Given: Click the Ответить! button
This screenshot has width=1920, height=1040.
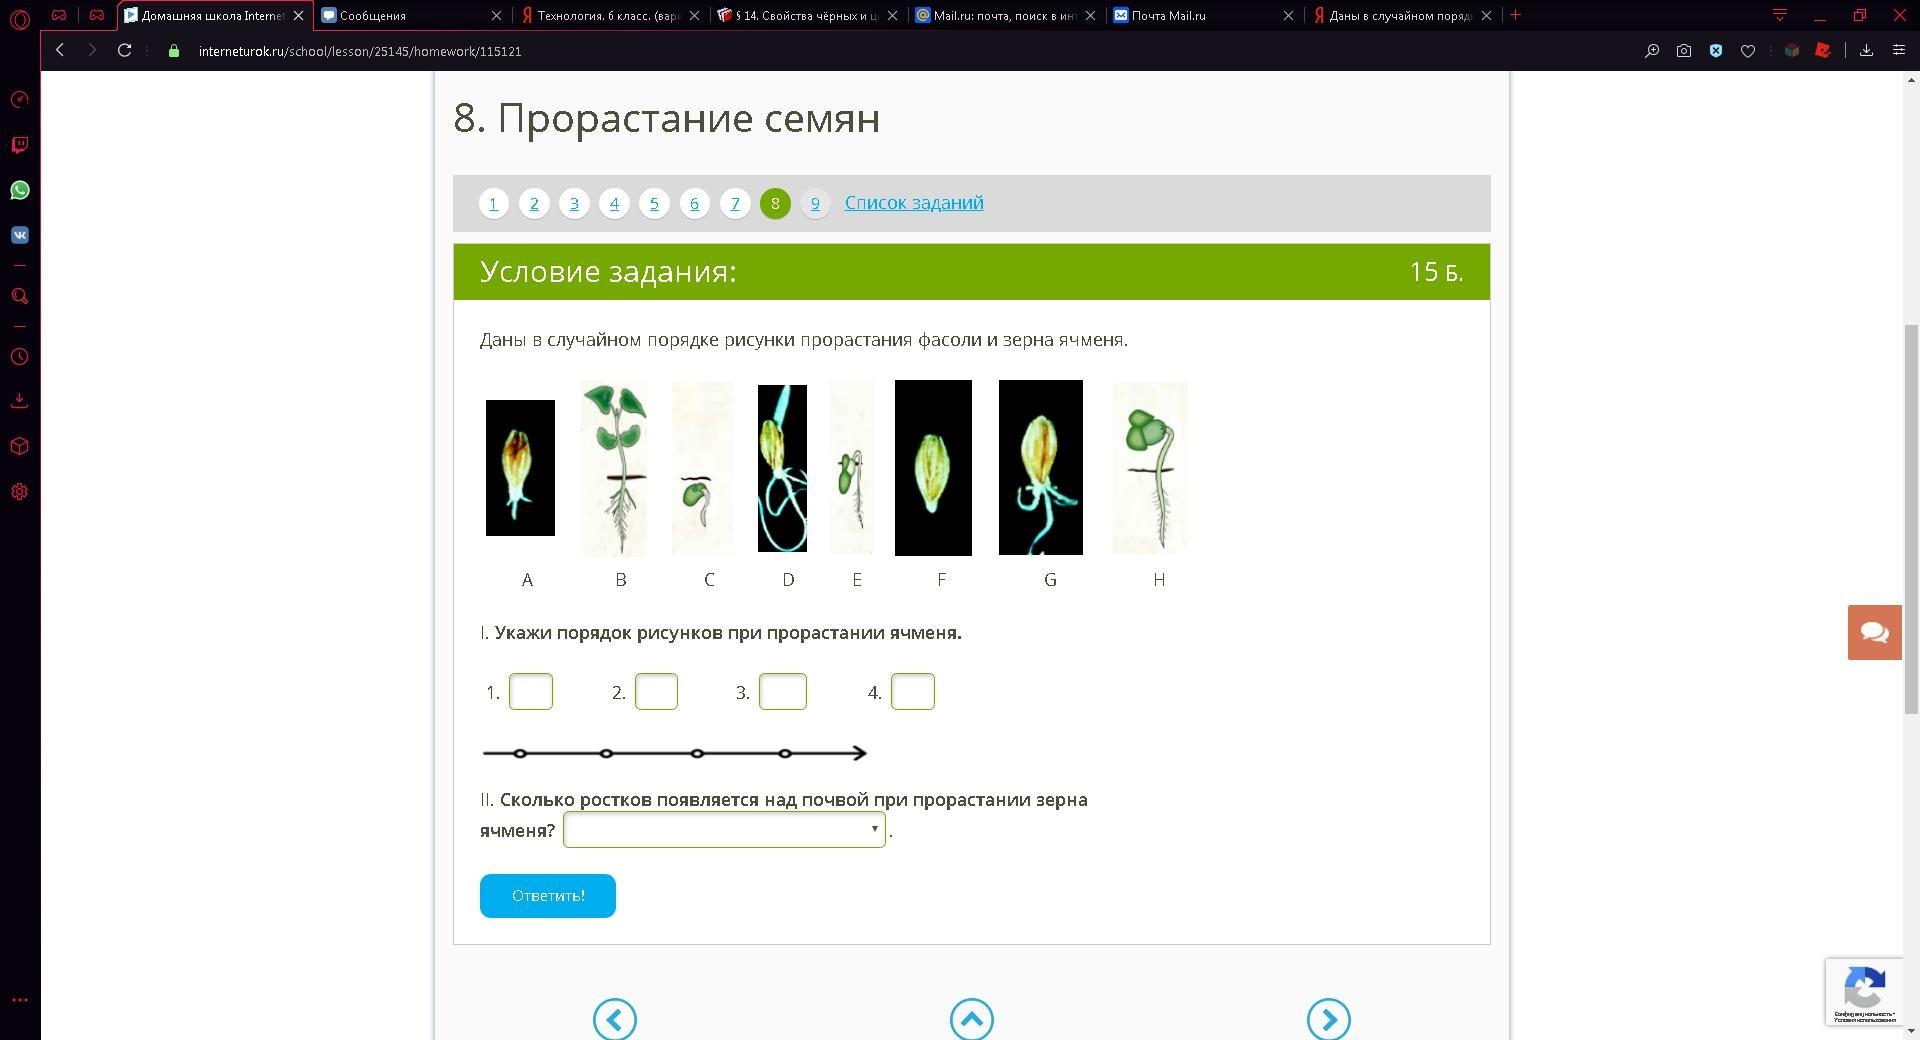Looking at the screenshot, I should [x=548, y=896].
